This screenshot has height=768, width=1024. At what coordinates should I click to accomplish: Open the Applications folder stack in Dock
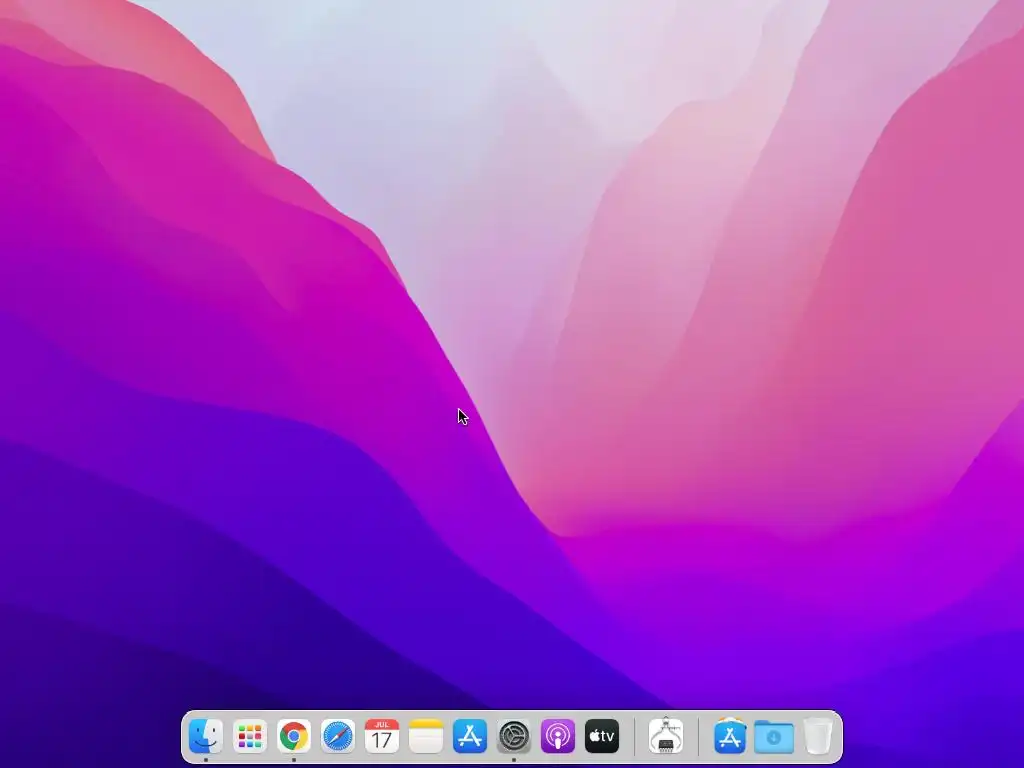730,736
